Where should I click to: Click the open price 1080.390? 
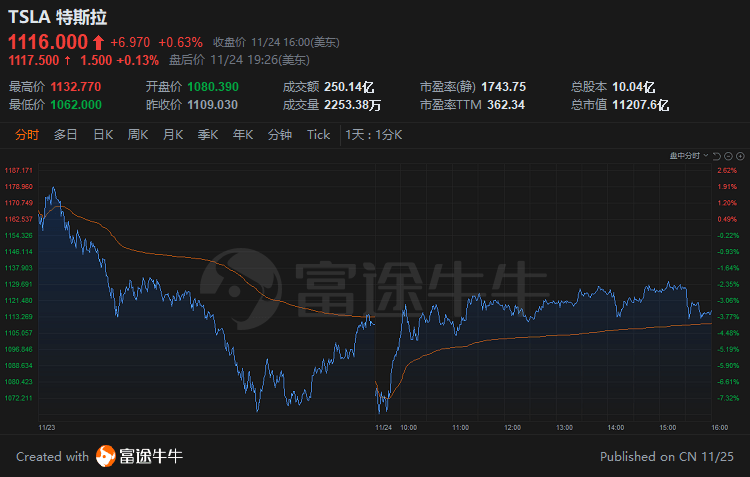click(x=213, y=87)
